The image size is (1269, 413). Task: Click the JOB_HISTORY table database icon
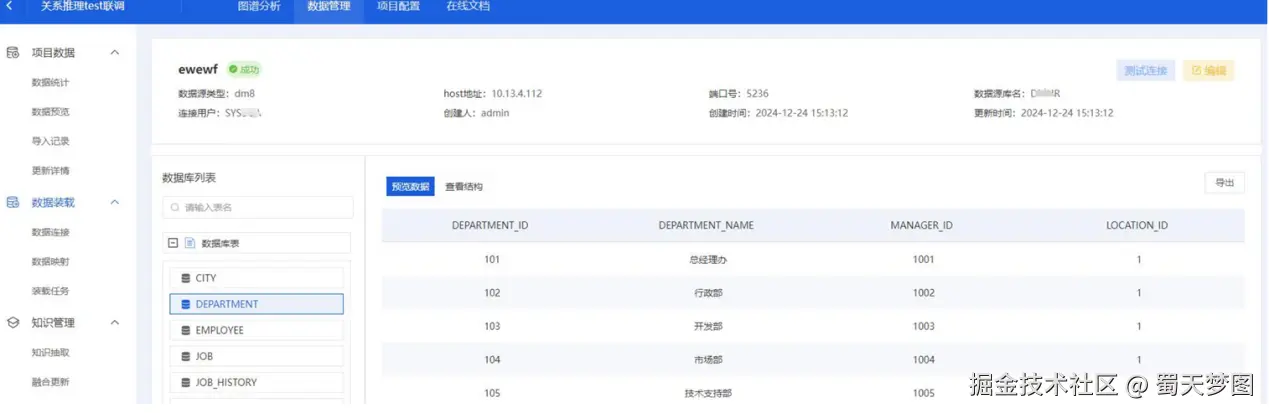pos(185,382)
